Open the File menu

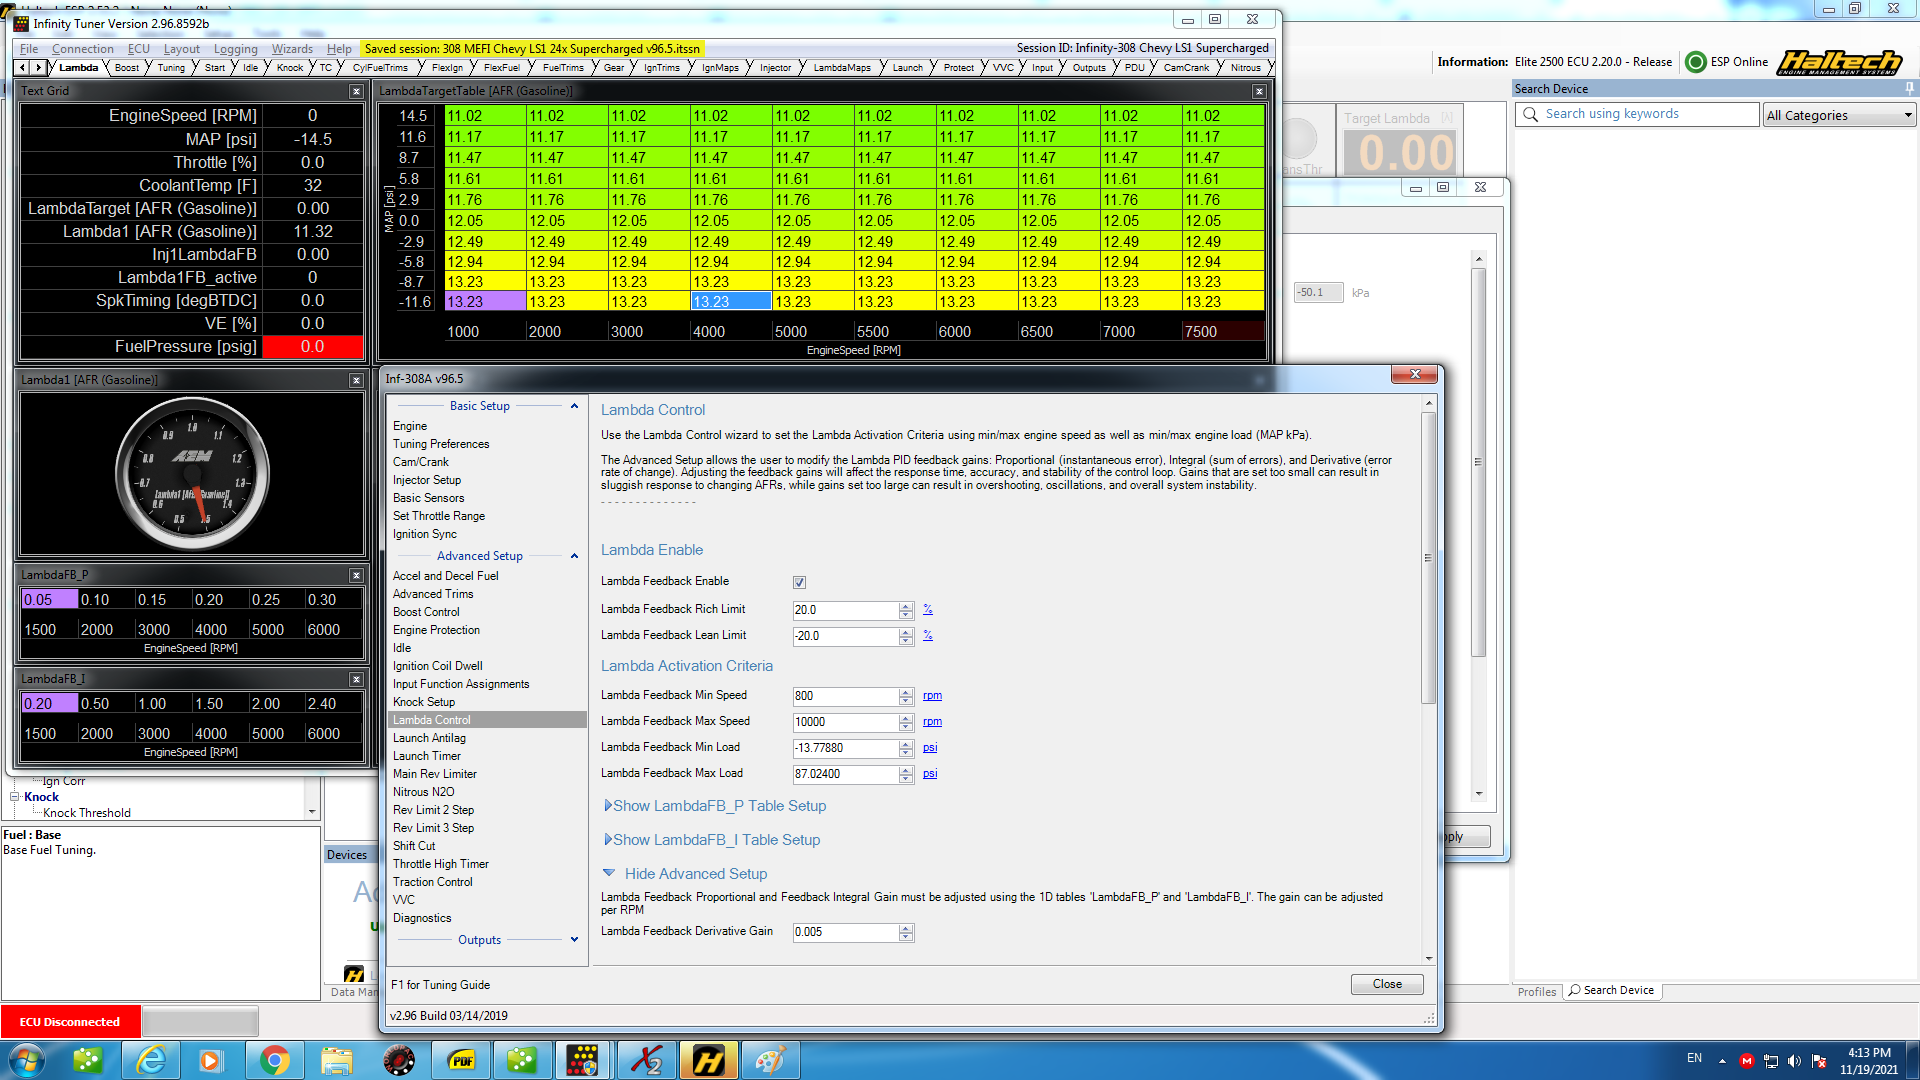(x=29, y=49)
